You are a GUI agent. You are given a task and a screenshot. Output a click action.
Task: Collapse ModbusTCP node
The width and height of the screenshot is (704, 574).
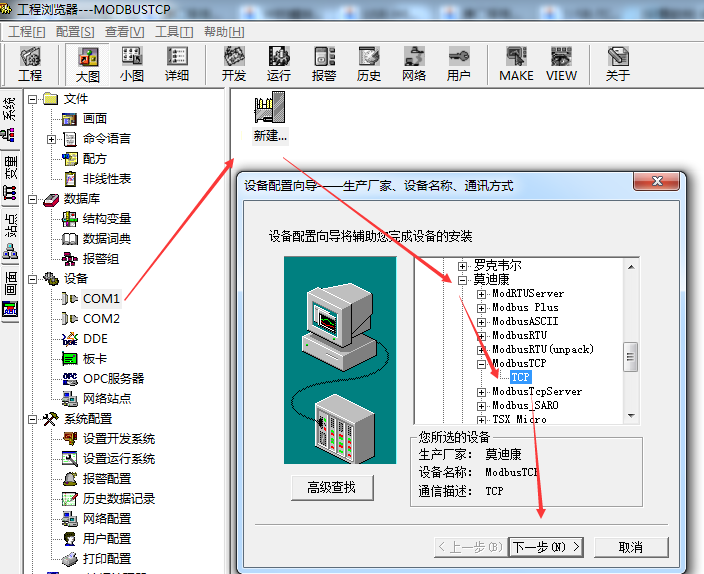click(481, 364)
